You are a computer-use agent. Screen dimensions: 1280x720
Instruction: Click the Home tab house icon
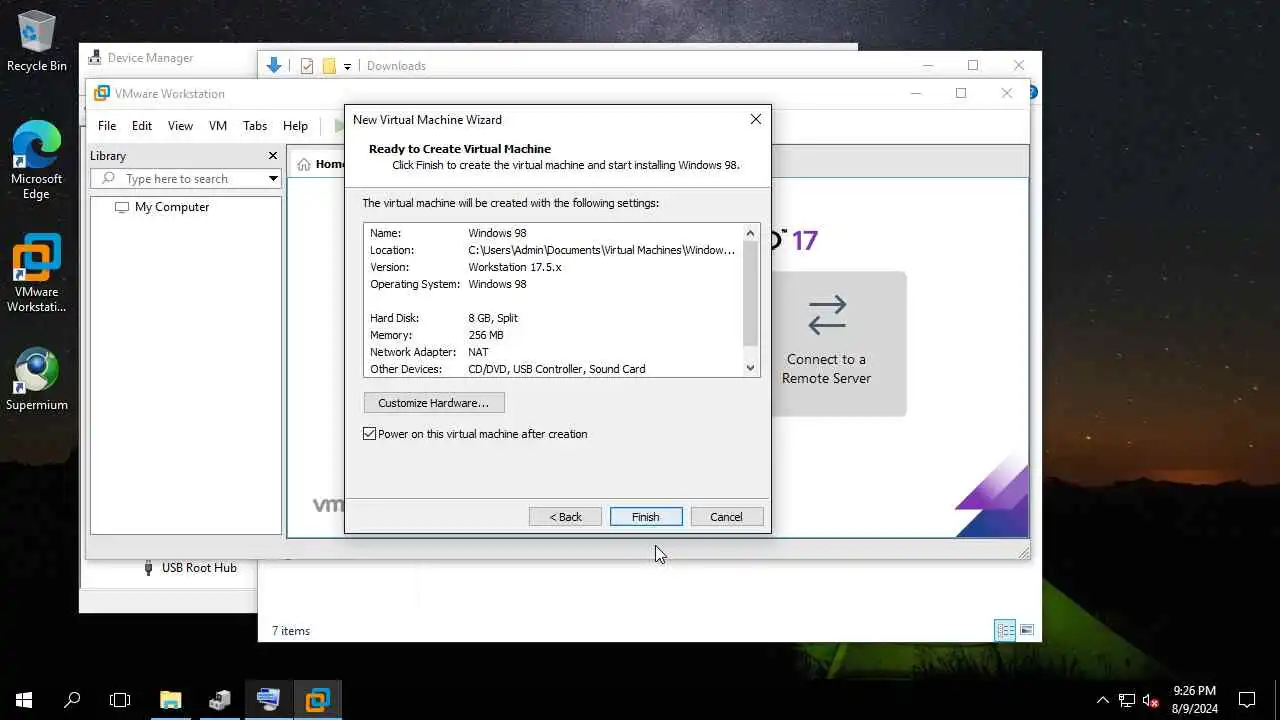click(x=304, y=164)
